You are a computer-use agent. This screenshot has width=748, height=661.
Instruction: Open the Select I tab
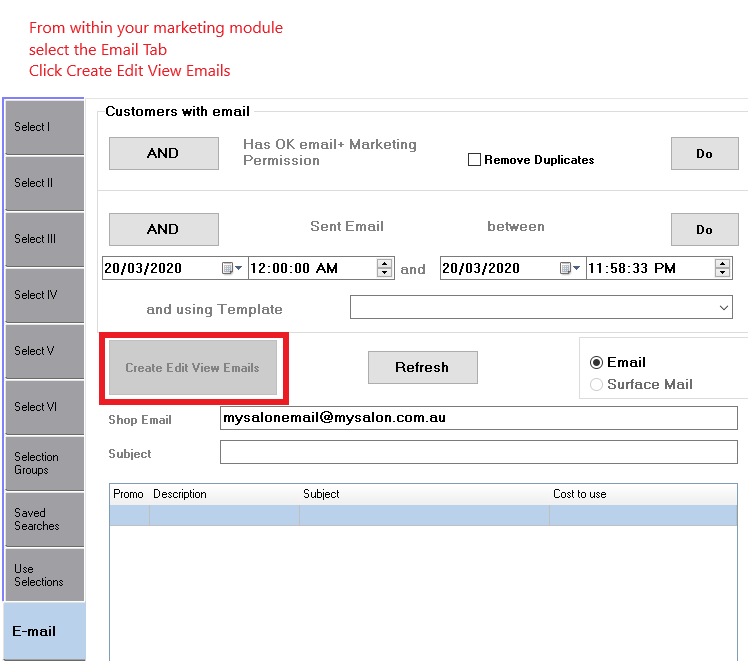coord(43,127)
